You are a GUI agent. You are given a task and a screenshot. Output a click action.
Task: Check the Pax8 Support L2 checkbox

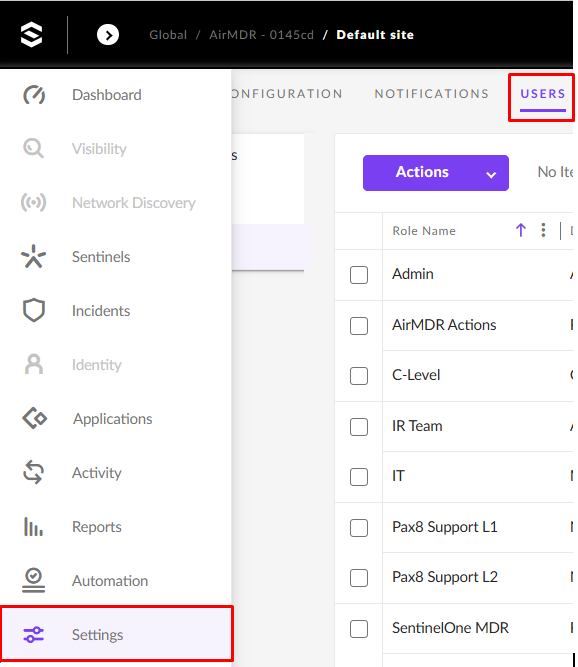359,578
